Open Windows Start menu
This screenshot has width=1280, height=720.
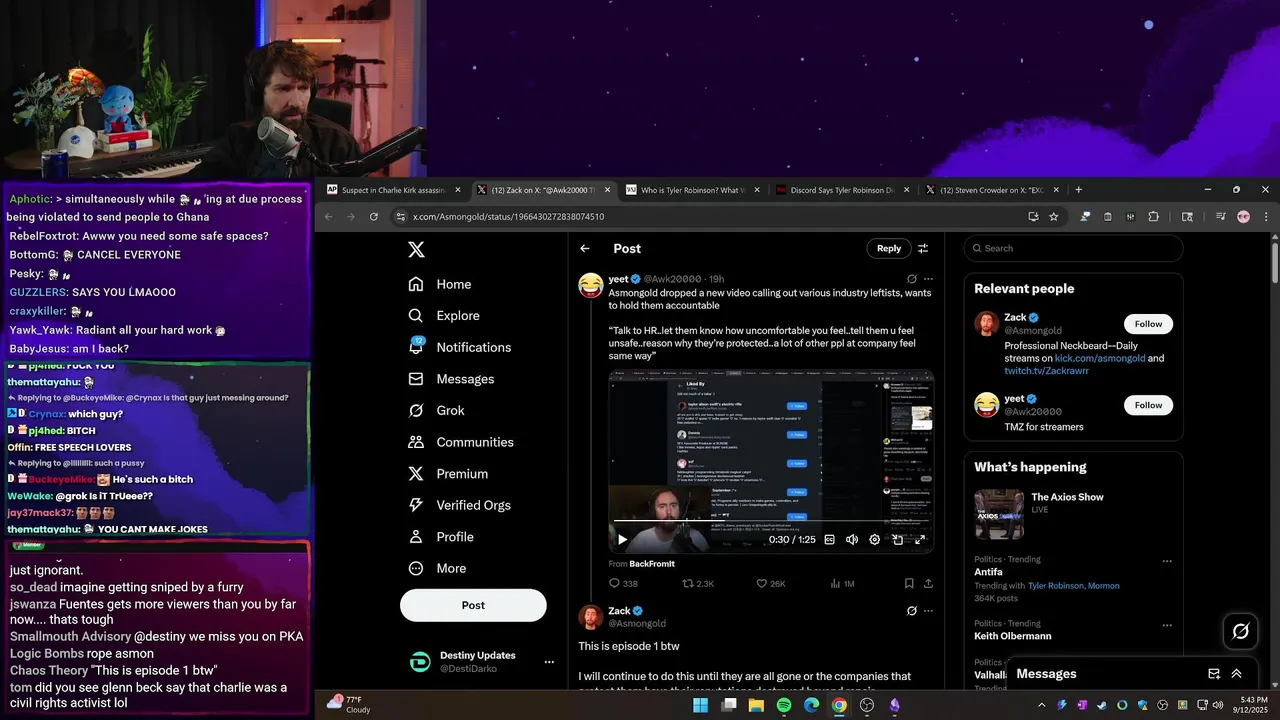coord(700,705)
